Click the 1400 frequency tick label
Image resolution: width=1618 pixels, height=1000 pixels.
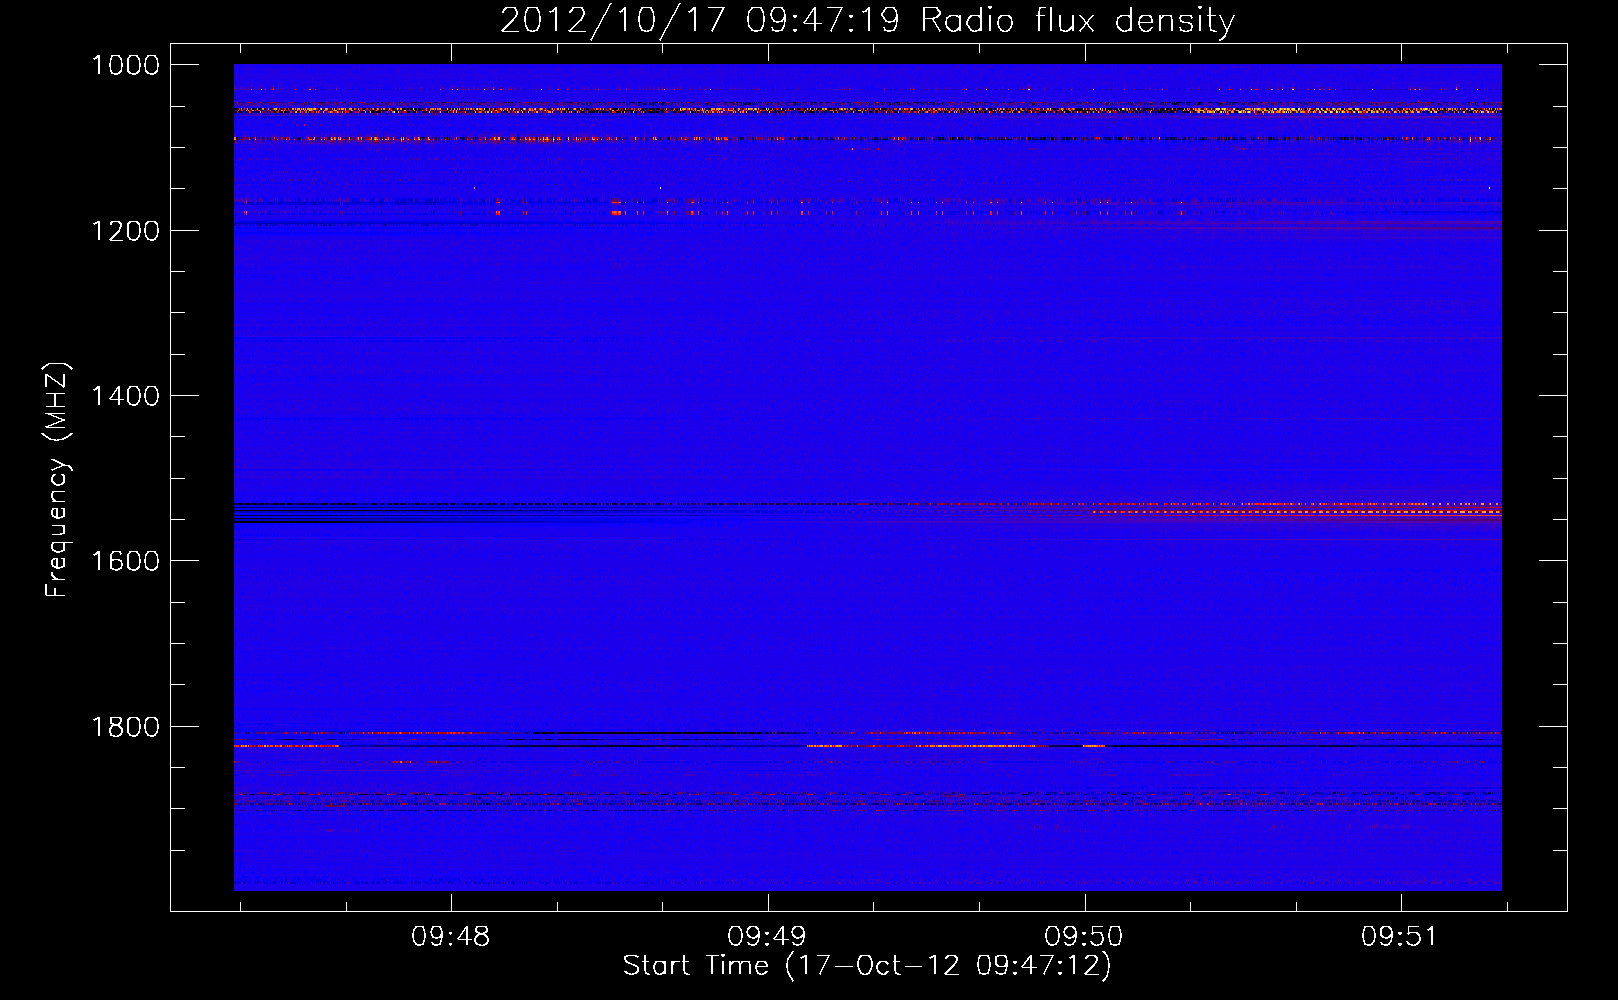125,396
